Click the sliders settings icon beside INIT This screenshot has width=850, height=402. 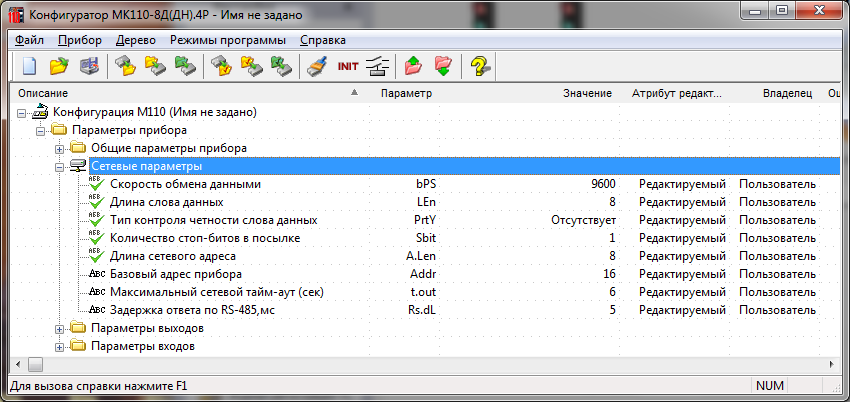coord(376,67)
